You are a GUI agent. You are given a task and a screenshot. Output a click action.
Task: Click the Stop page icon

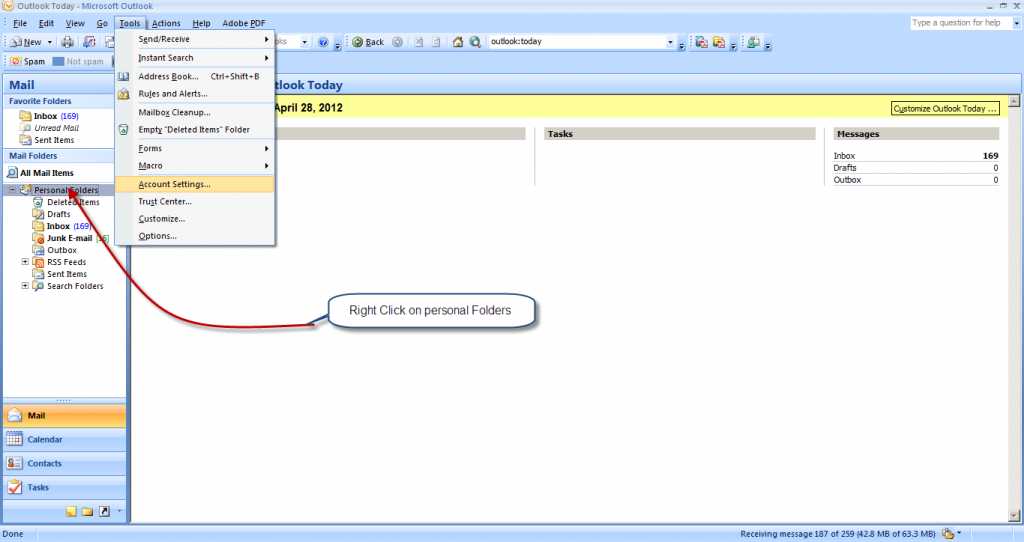(419, 42)
